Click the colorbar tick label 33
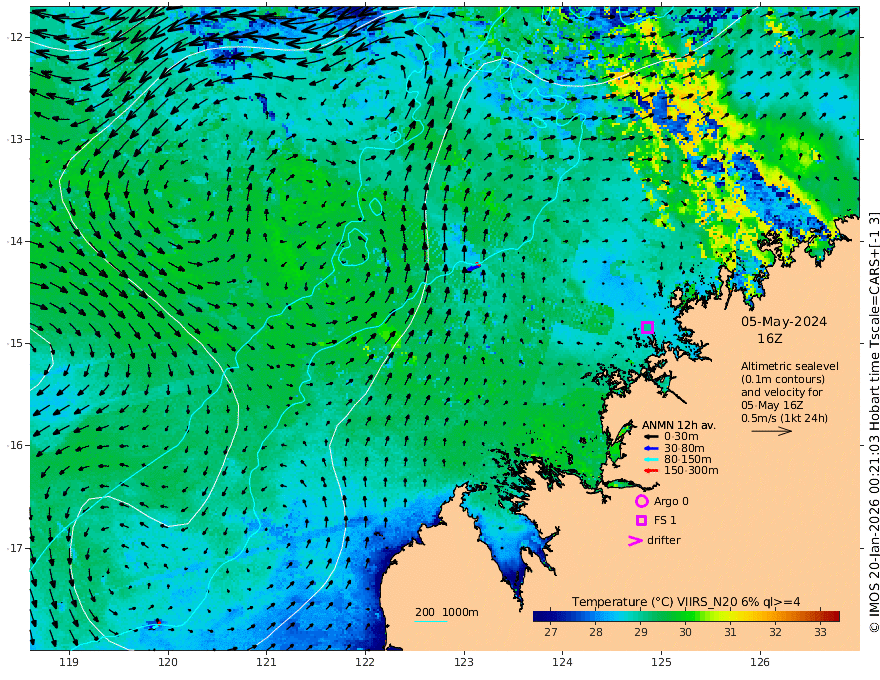Screen dimensions: 880x680 [x=821, y=632]
